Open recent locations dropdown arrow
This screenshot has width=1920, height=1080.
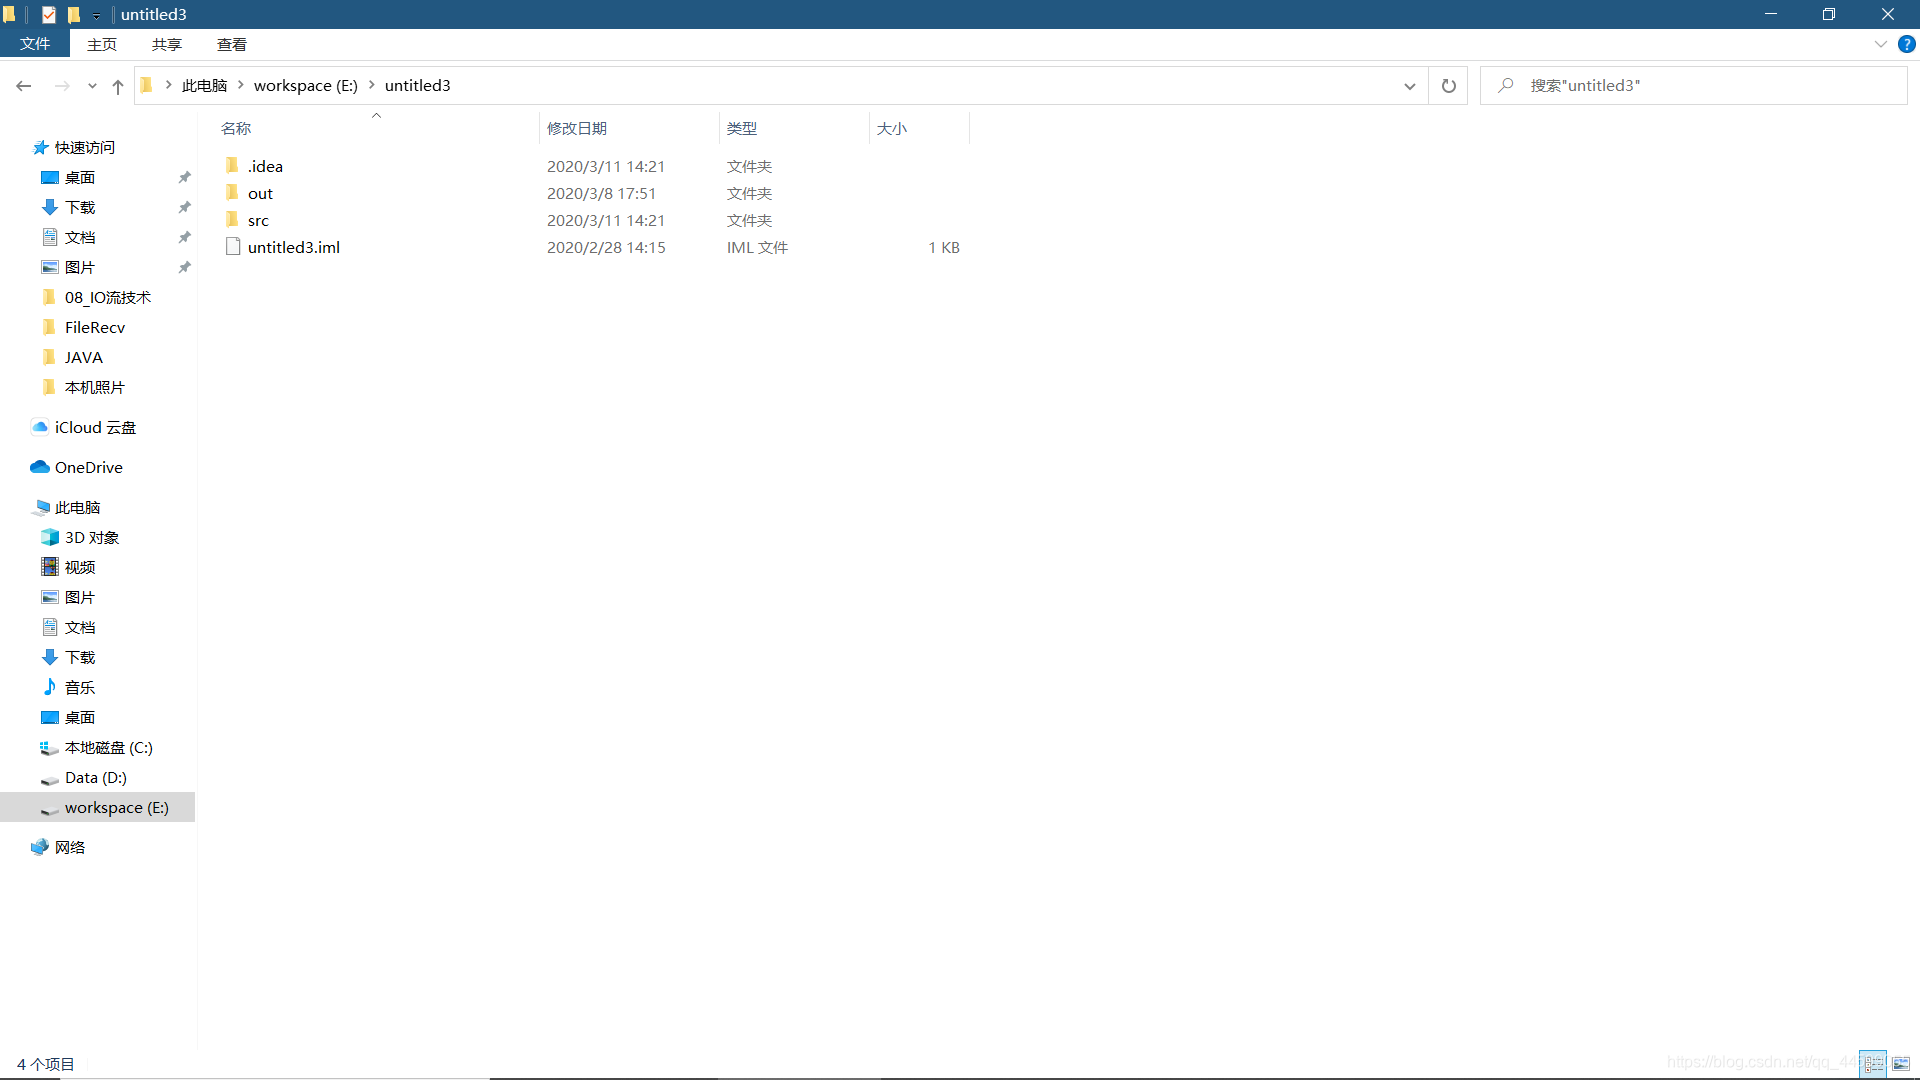(92, 86)
